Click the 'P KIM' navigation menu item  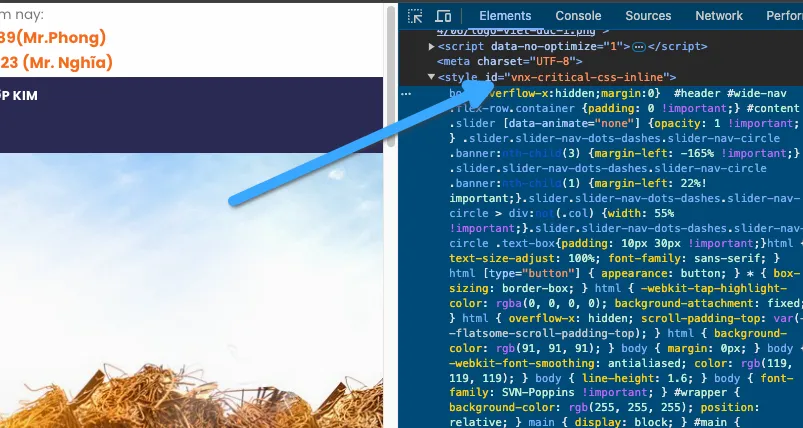click(19, 96)
